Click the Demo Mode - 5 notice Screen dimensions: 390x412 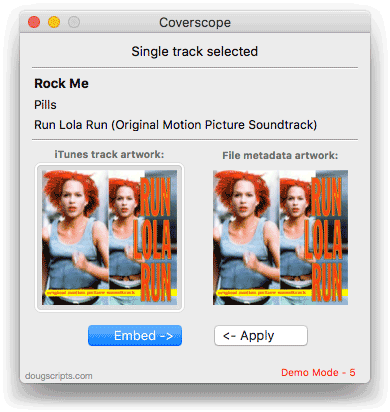(318, 372)
